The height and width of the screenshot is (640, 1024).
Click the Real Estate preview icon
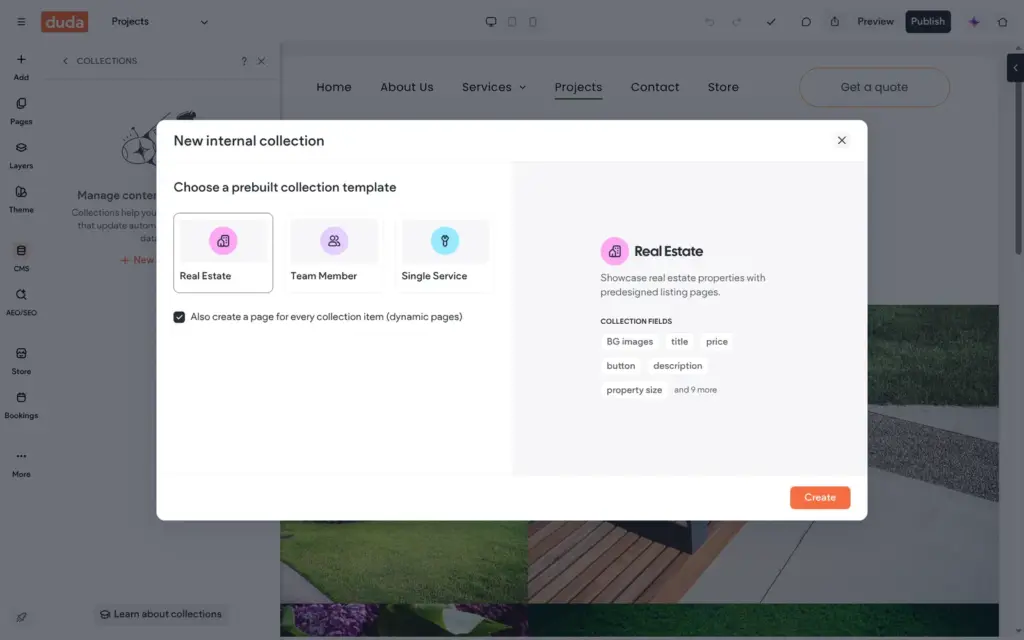coord(614,251)
